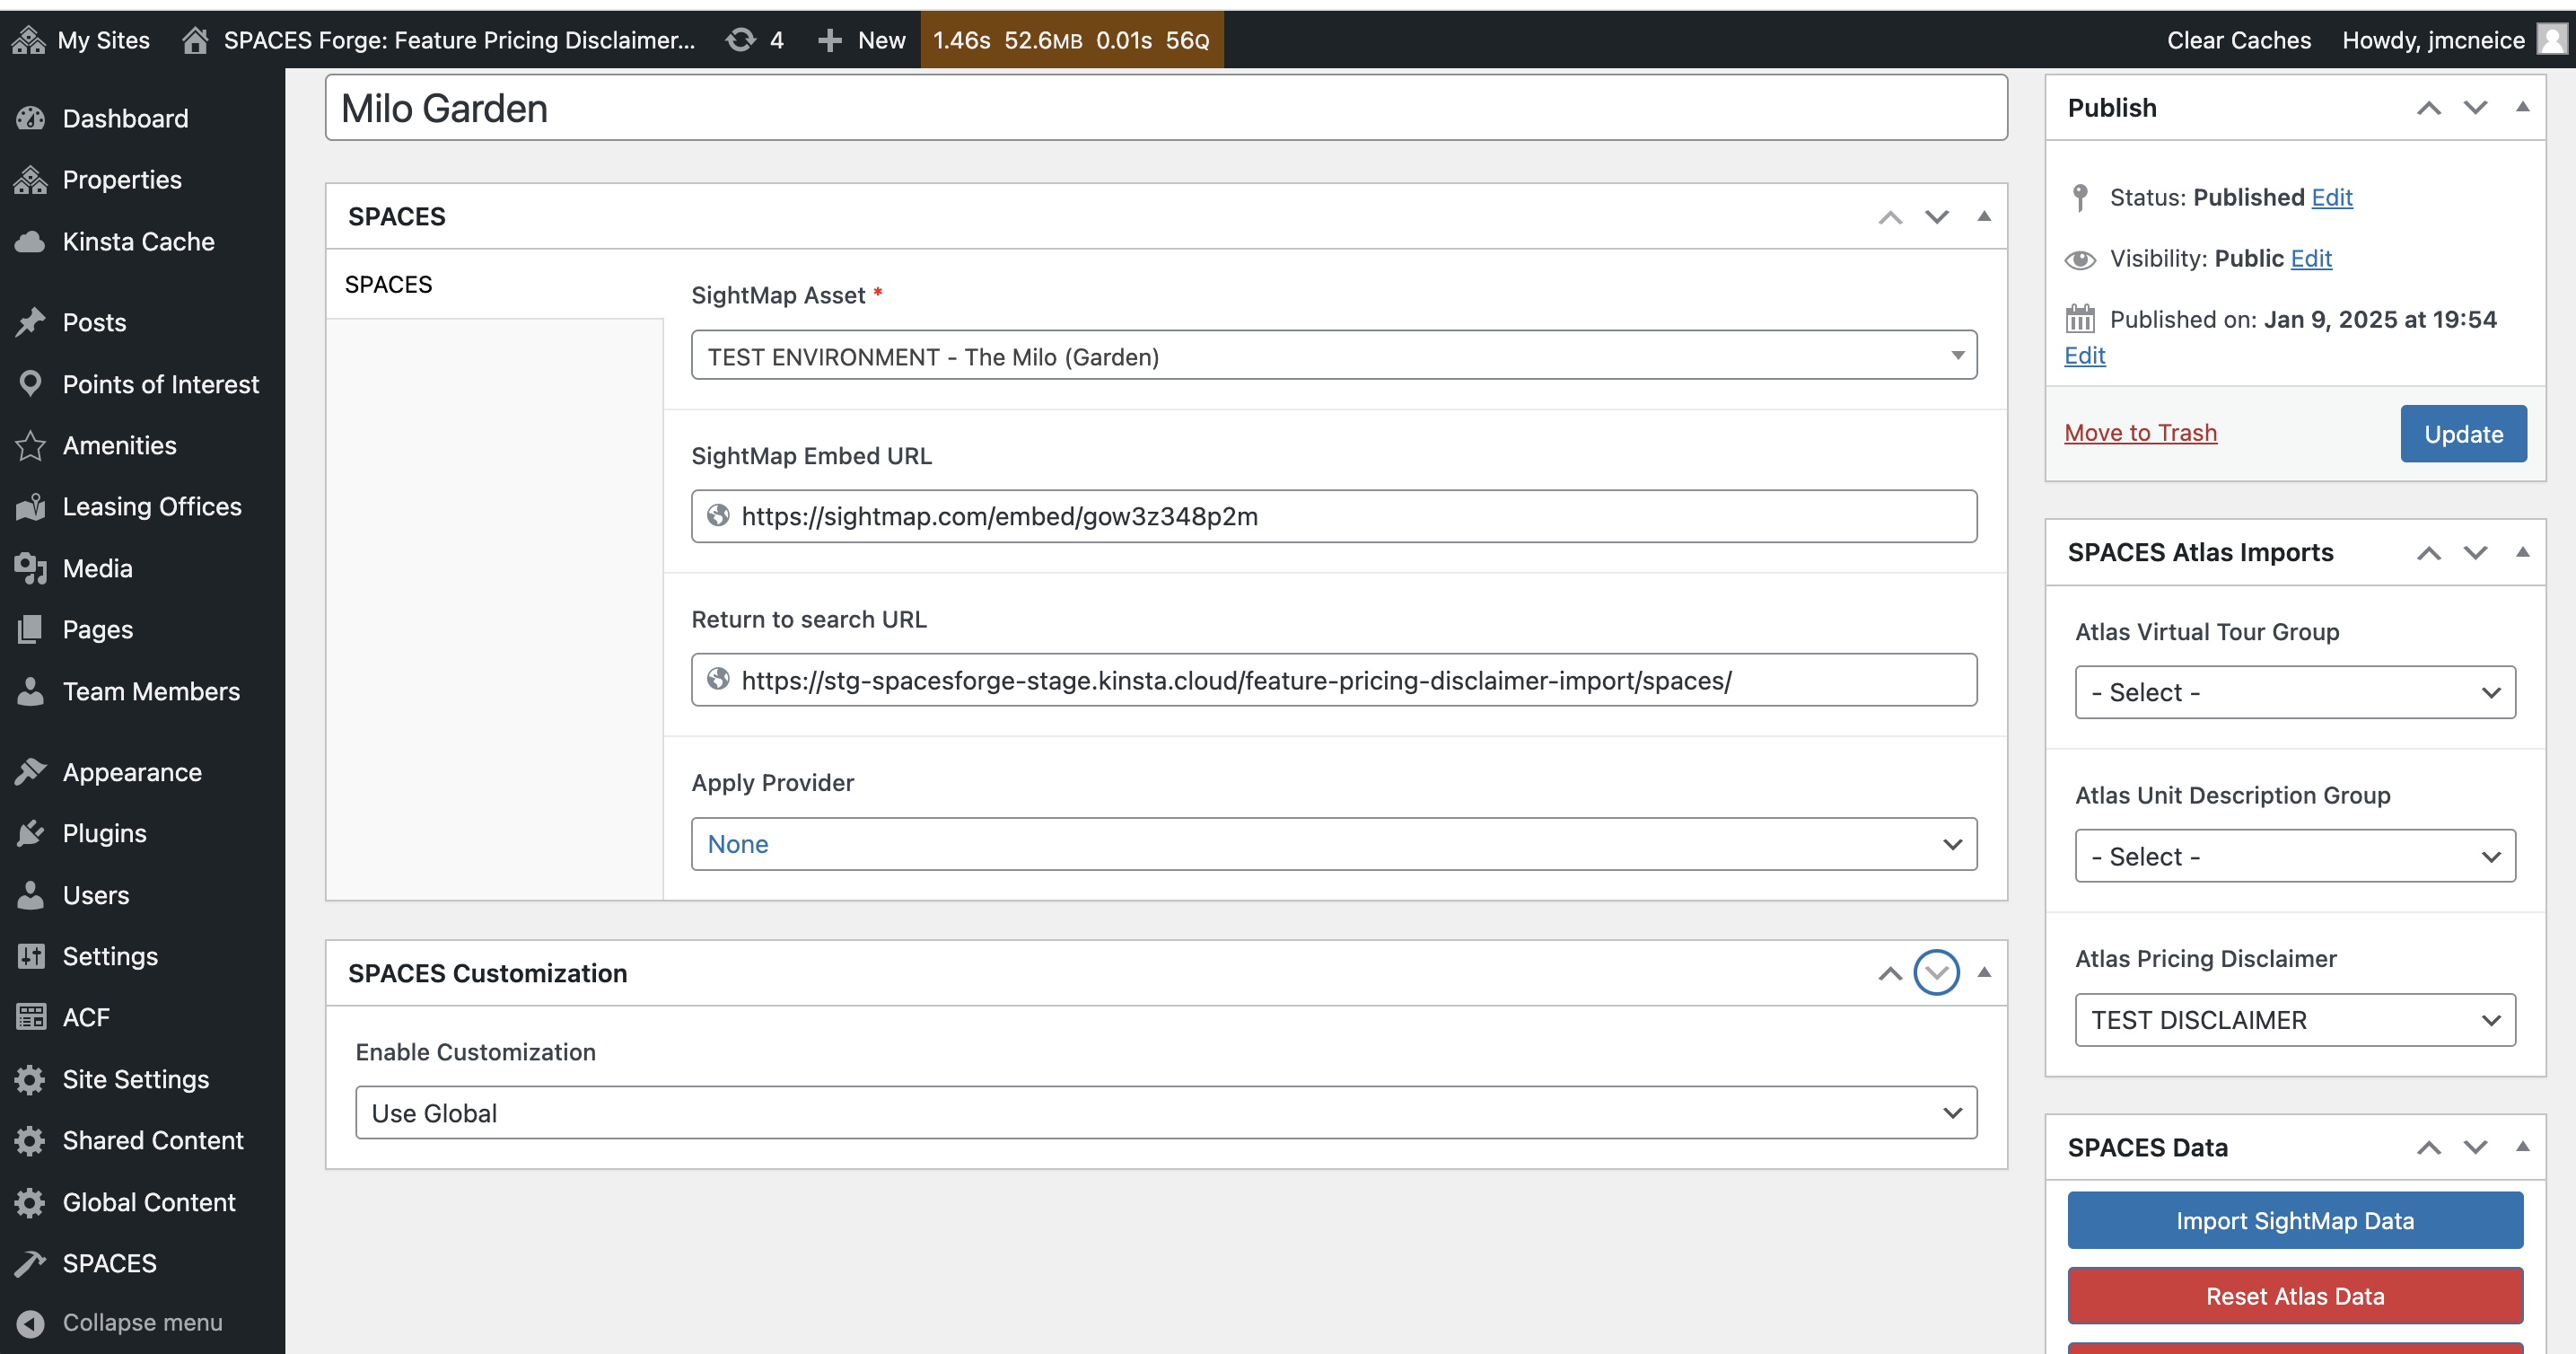Open the updates refresh icon showing 4

740,40
